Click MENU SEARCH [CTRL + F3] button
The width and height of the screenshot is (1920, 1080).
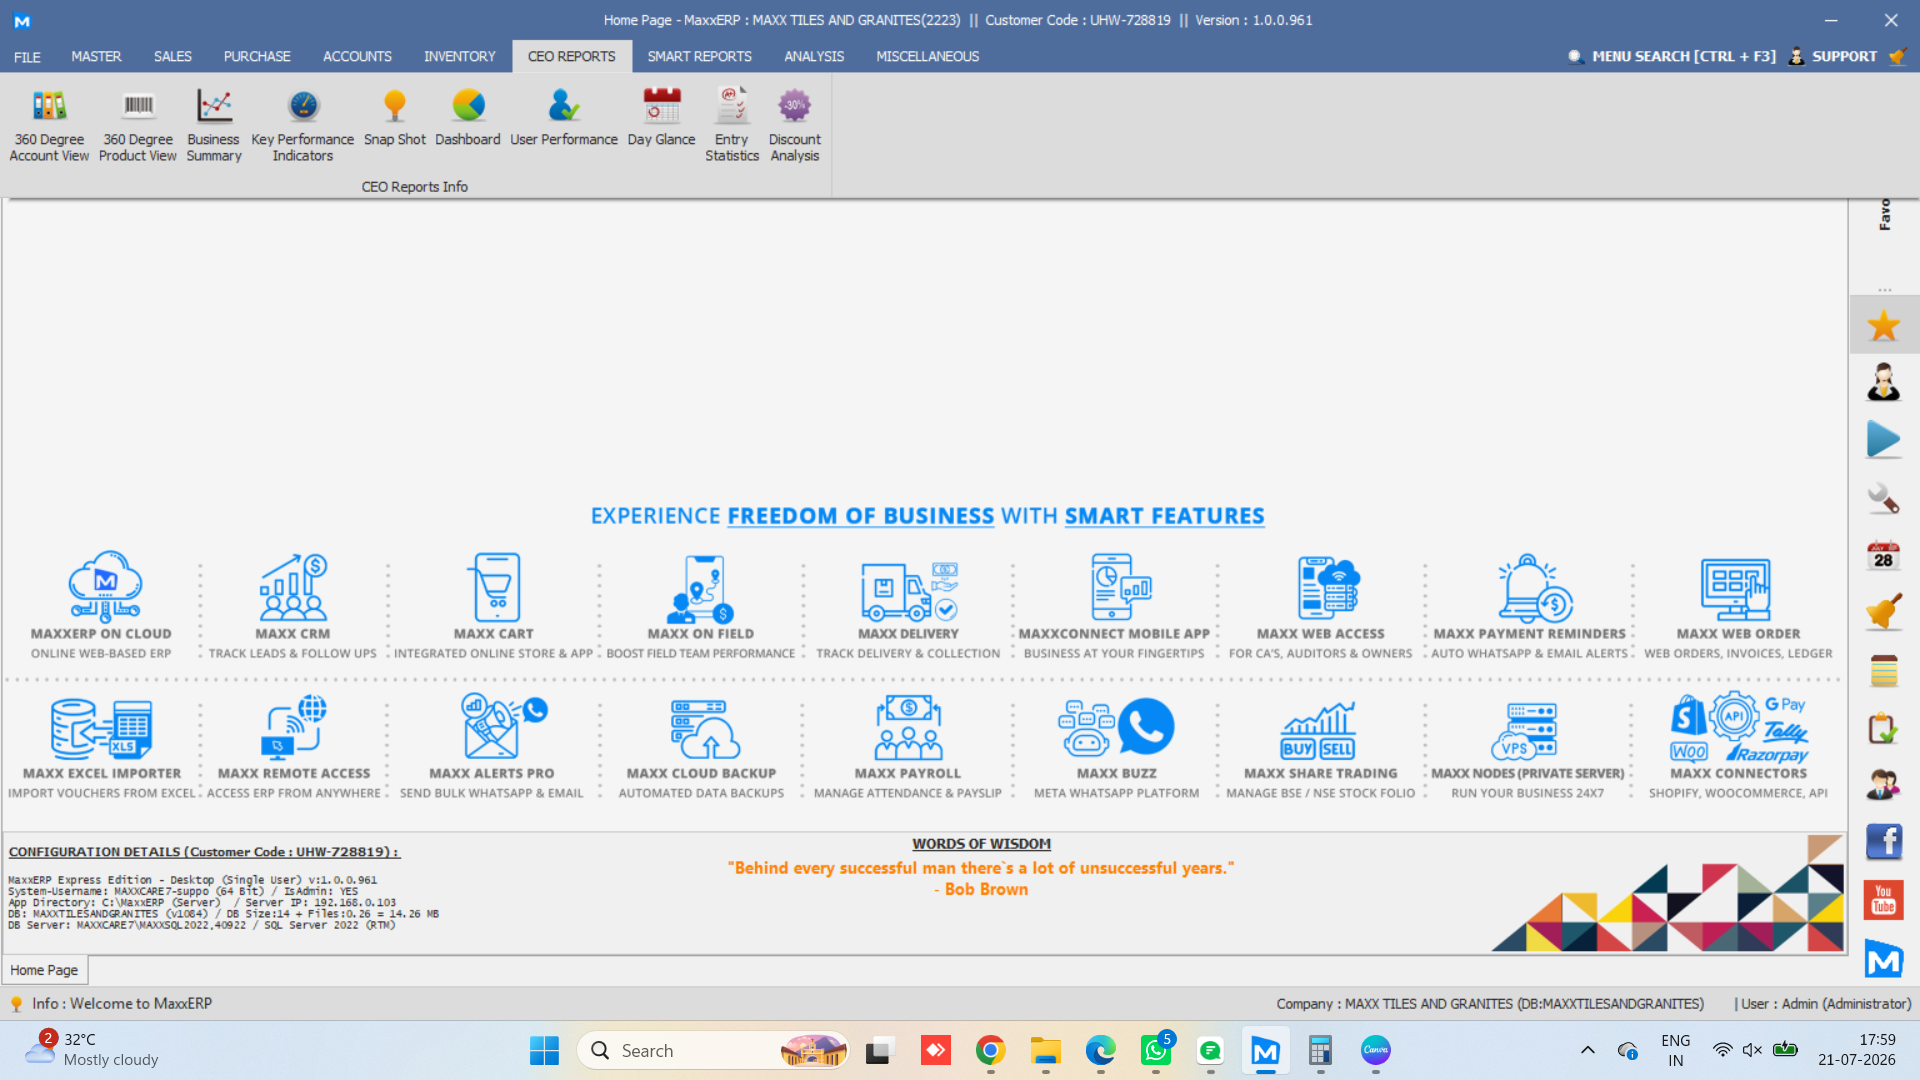point(1671,57)
